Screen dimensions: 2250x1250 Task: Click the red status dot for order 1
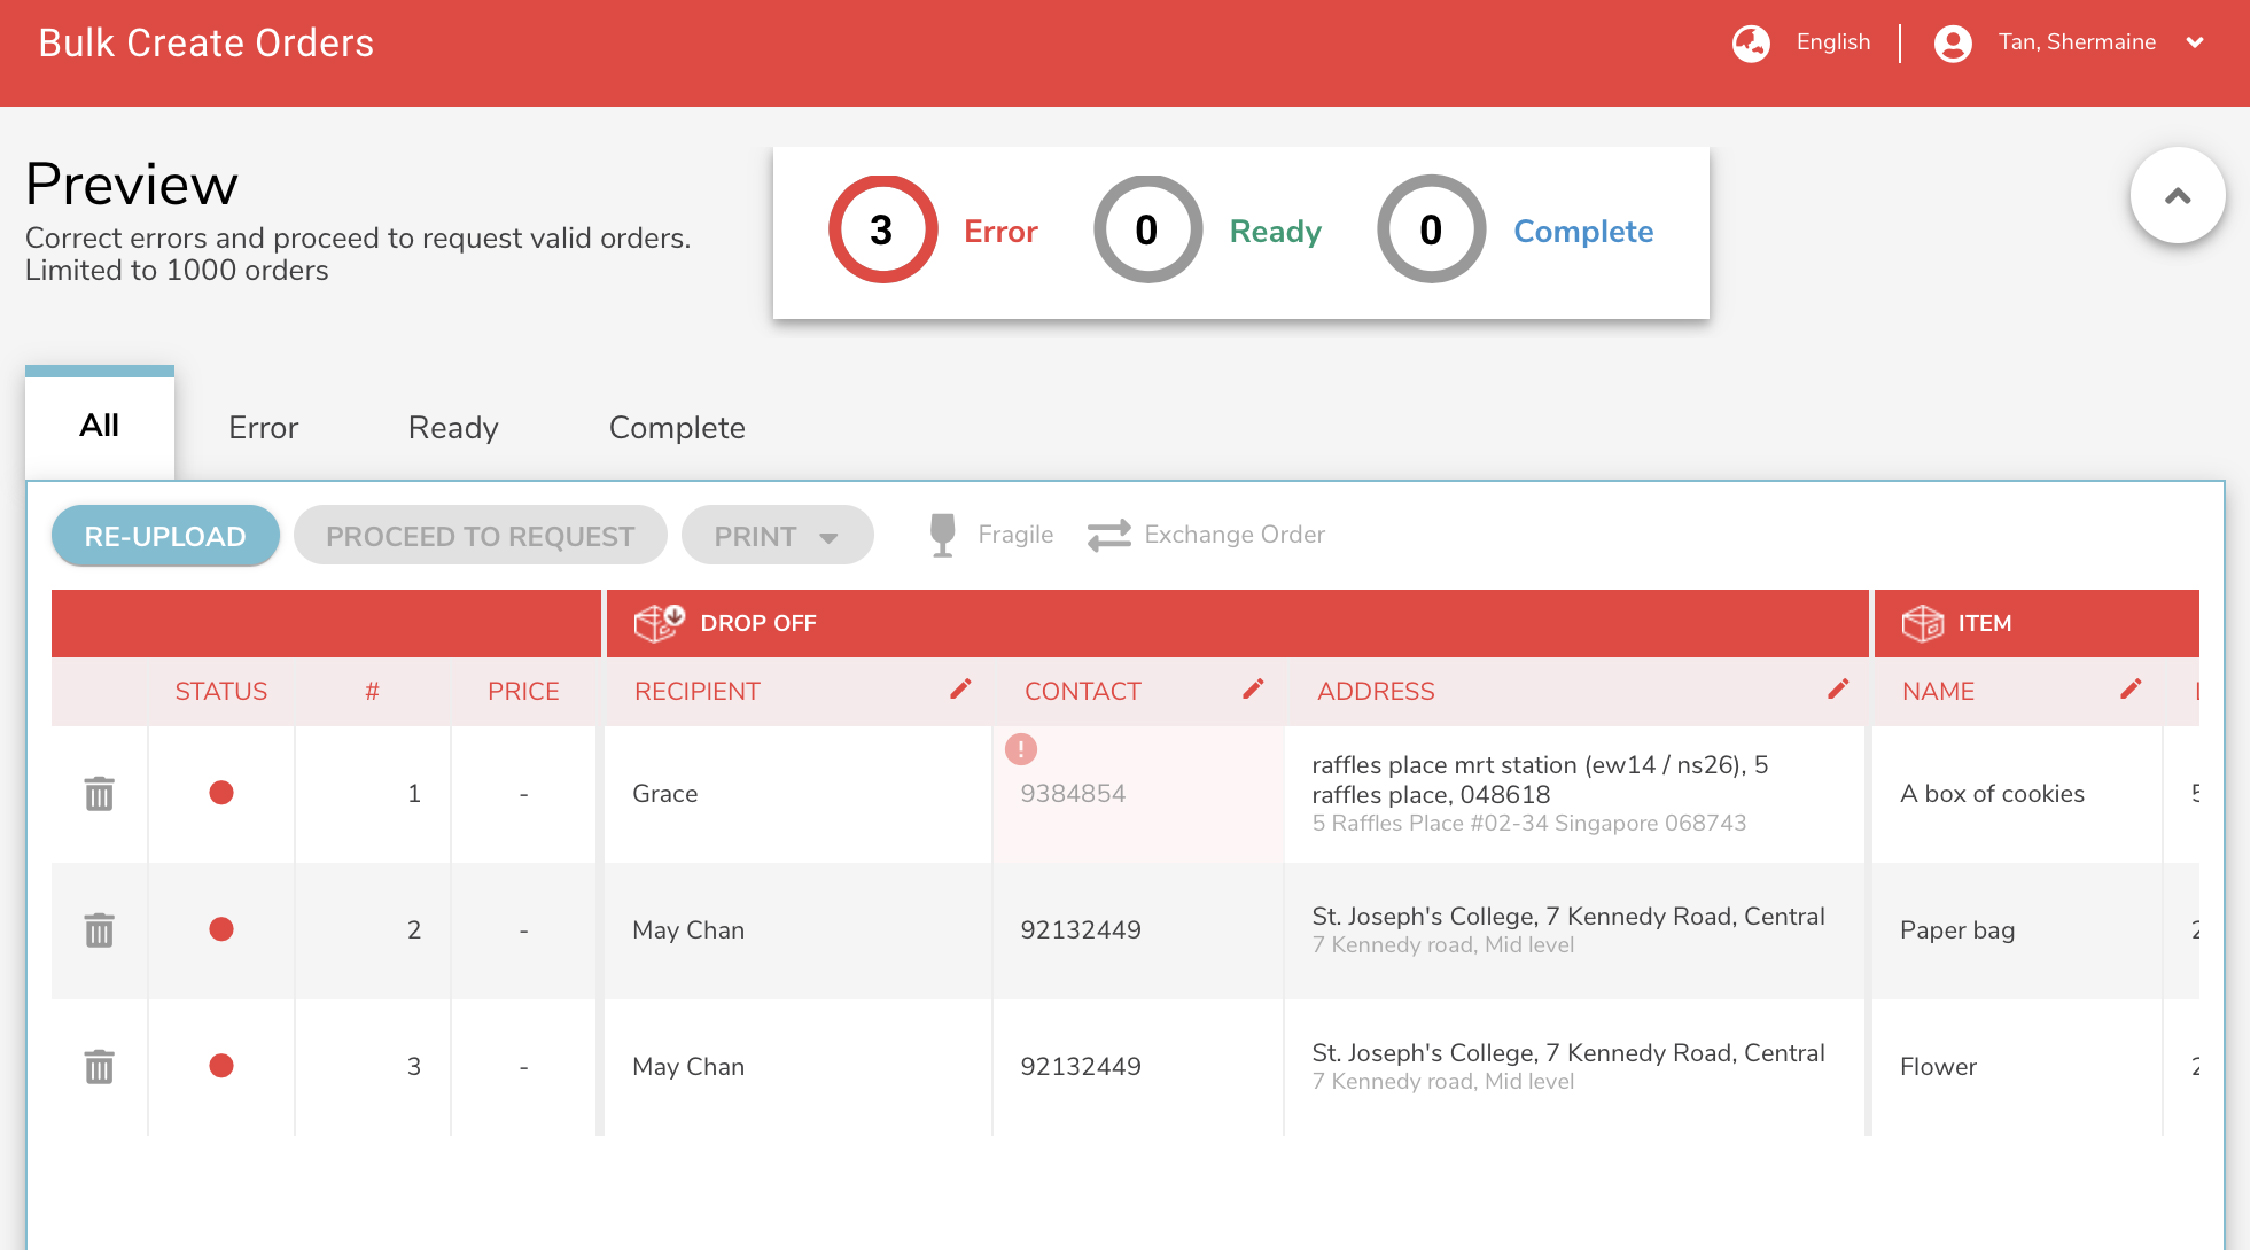click(x=221, y=793)
